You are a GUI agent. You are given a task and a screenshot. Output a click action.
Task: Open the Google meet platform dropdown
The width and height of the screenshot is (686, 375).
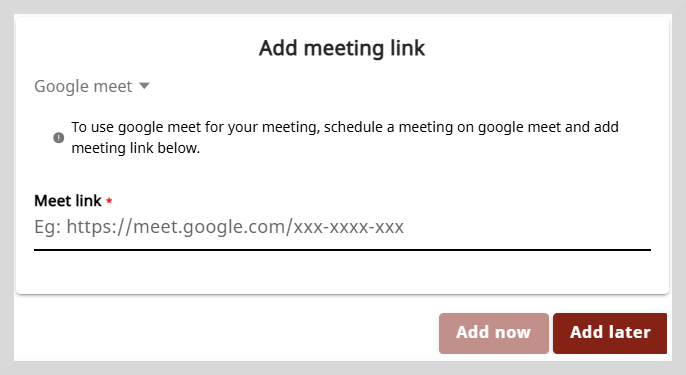coord(92,86)
